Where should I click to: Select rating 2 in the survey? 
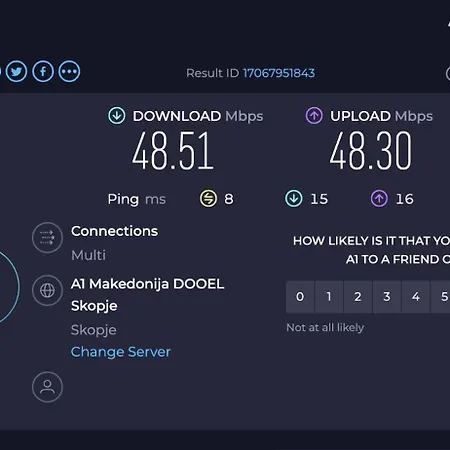(358, 297)
